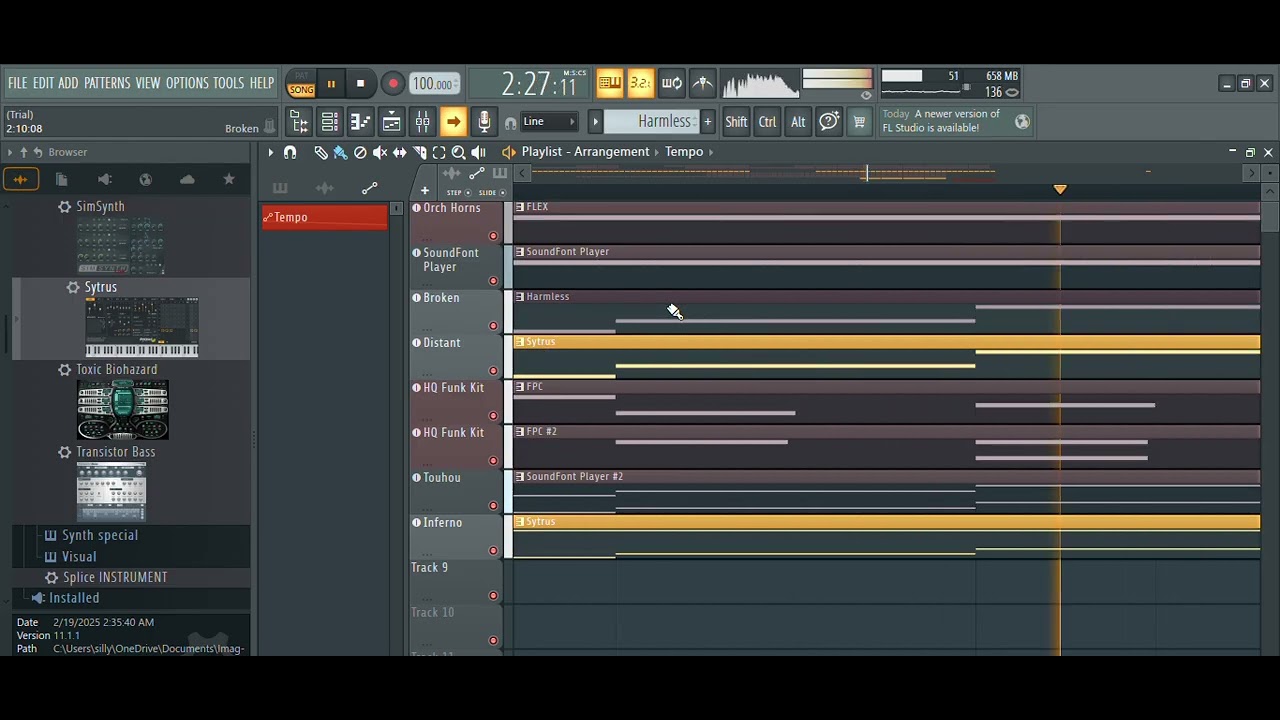1280x720 pixels.
Task: Select the Slip tool in Playlist toolbar
Action: (400, 152)
